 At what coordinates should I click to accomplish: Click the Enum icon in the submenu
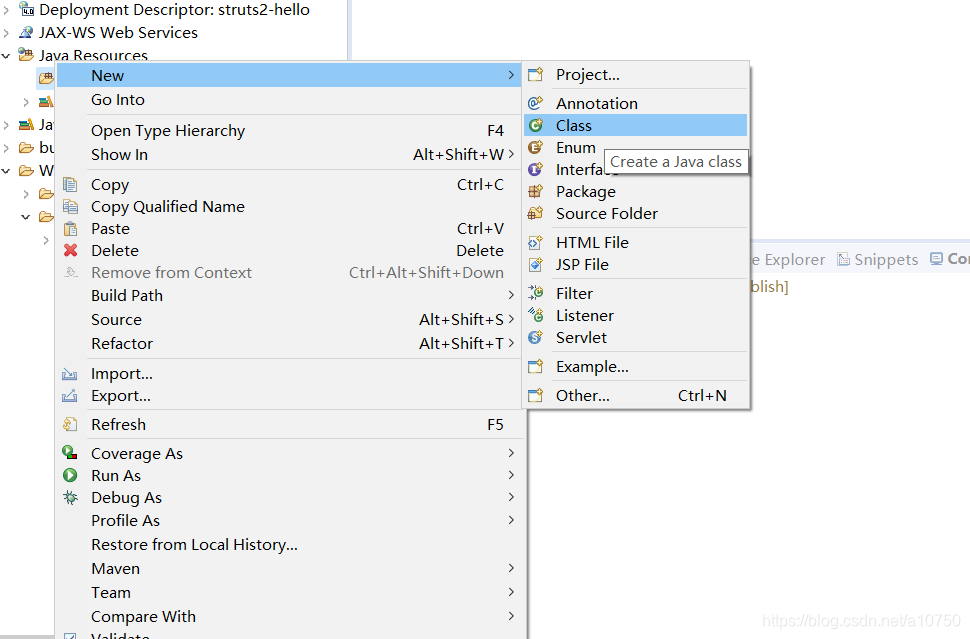click(x=535, y=147)
